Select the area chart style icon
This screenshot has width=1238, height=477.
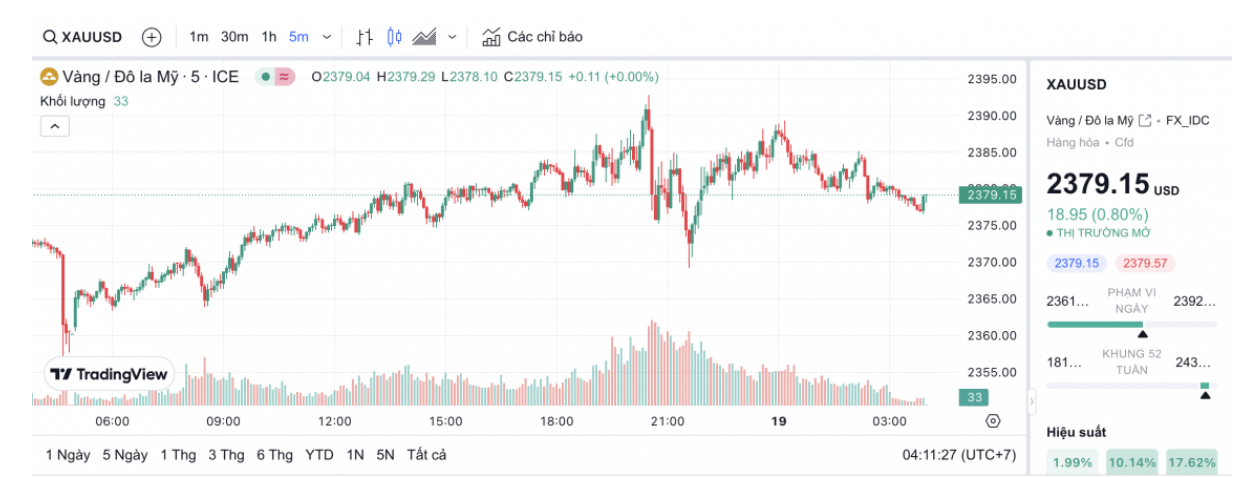click(x=424, y=37)
